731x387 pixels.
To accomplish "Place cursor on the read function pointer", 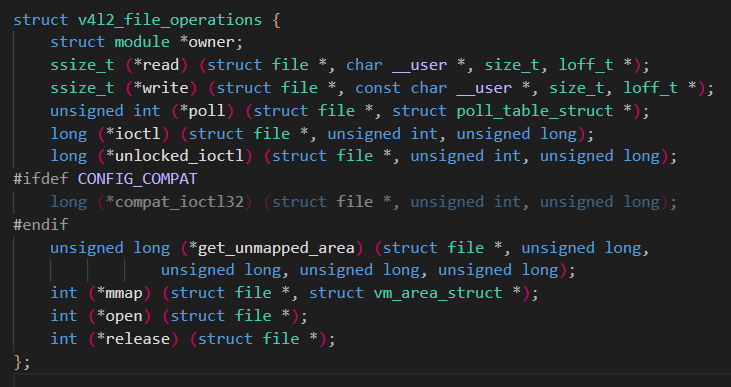I will click(x=161, y=65).
